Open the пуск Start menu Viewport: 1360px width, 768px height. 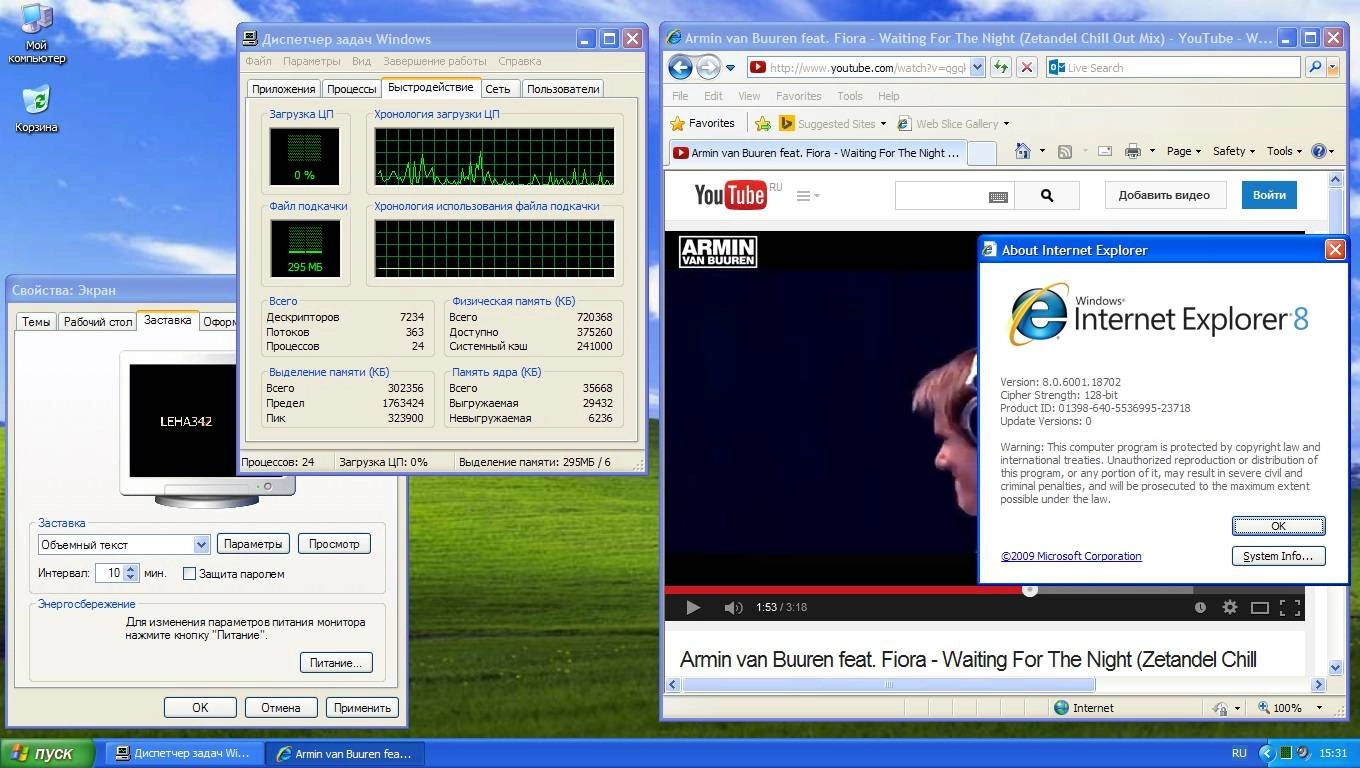click(x=47, y=753)
